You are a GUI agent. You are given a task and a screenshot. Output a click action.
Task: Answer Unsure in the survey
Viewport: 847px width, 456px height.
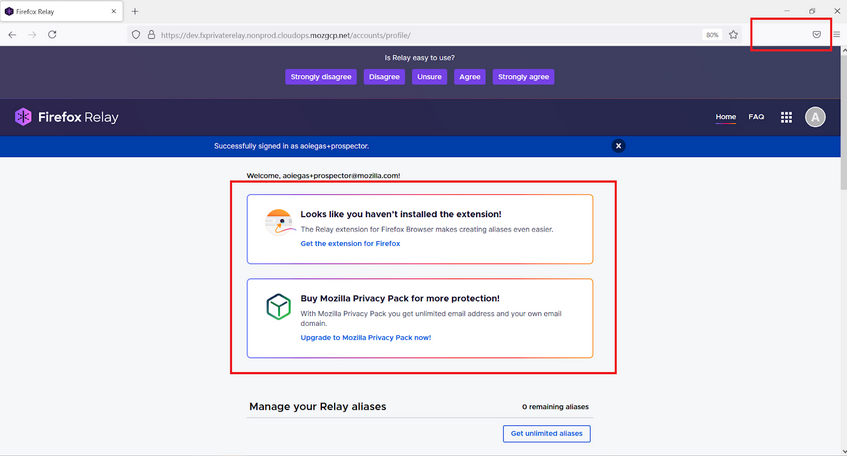click(x=429, y=77)
